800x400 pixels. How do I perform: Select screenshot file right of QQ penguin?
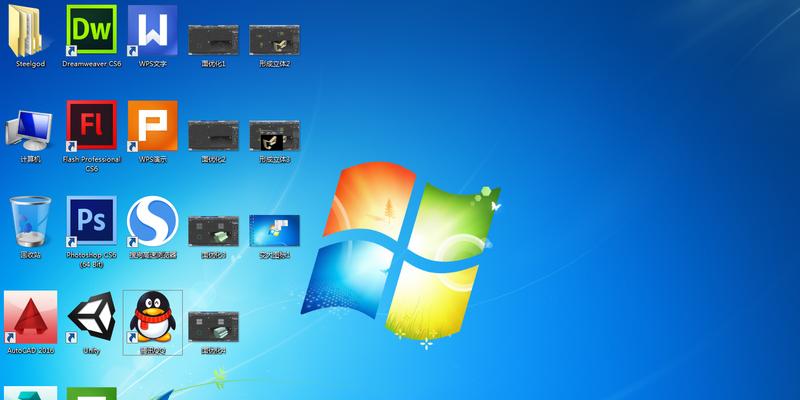[x=213, y=327]
